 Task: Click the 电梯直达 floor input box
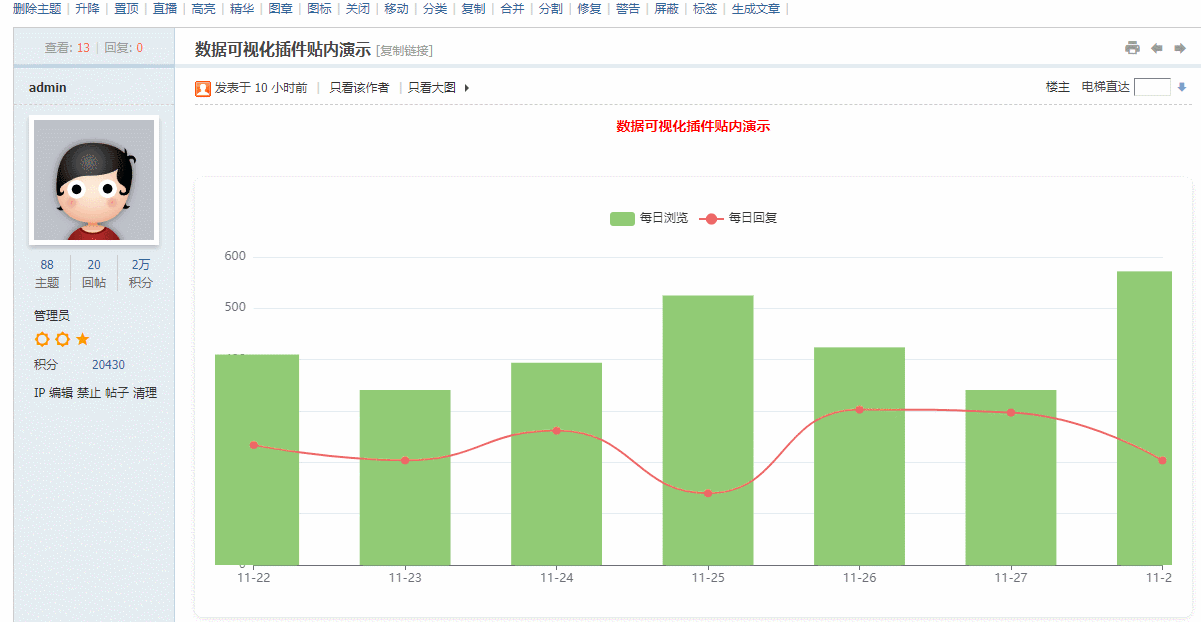coord(1152,88)
